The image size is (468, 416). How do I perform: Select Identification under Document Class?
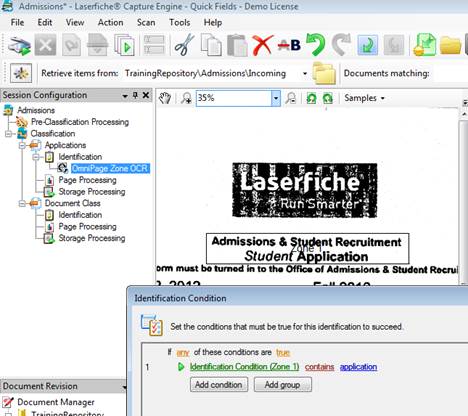click(80, 215)
